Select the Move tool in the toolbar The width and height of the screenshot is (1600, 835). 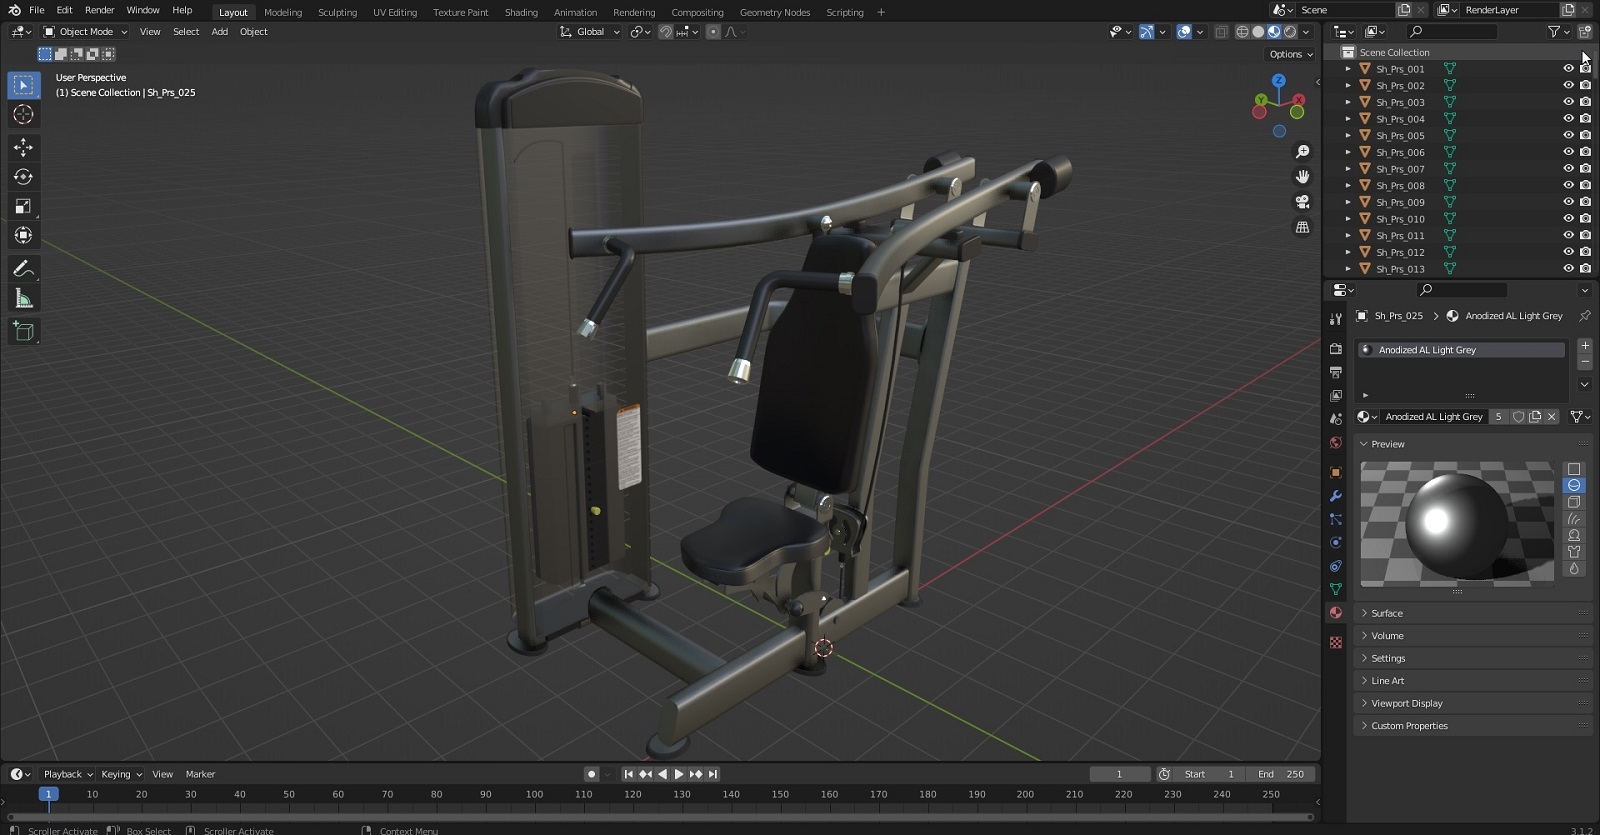23,147
